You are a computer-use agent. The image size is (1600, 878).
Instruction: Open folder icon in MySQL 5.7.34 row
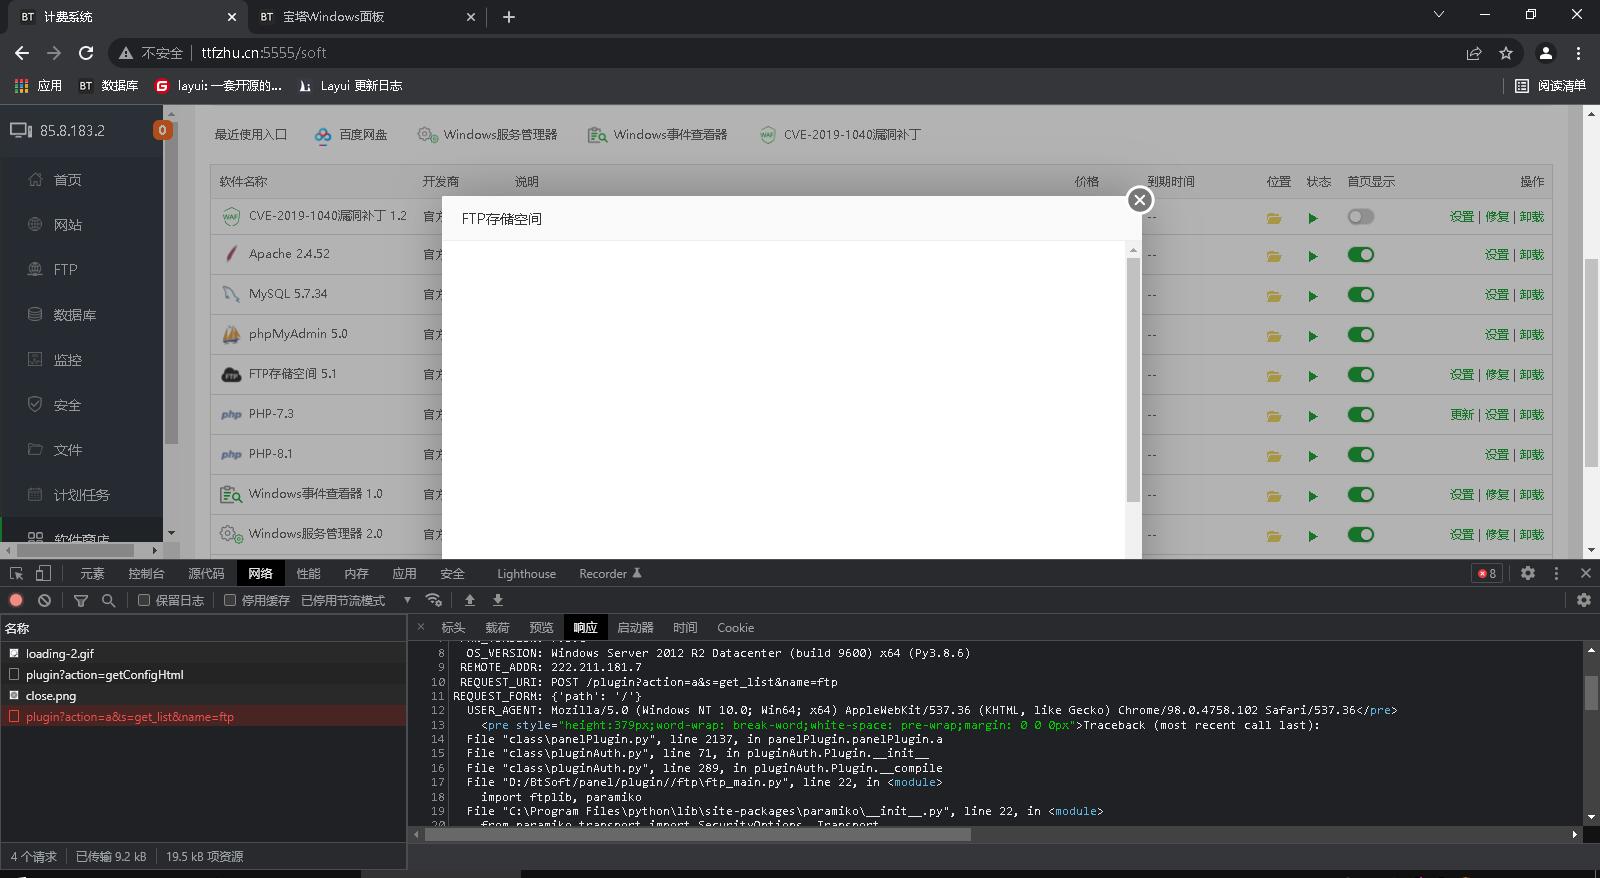[1274, 296]
